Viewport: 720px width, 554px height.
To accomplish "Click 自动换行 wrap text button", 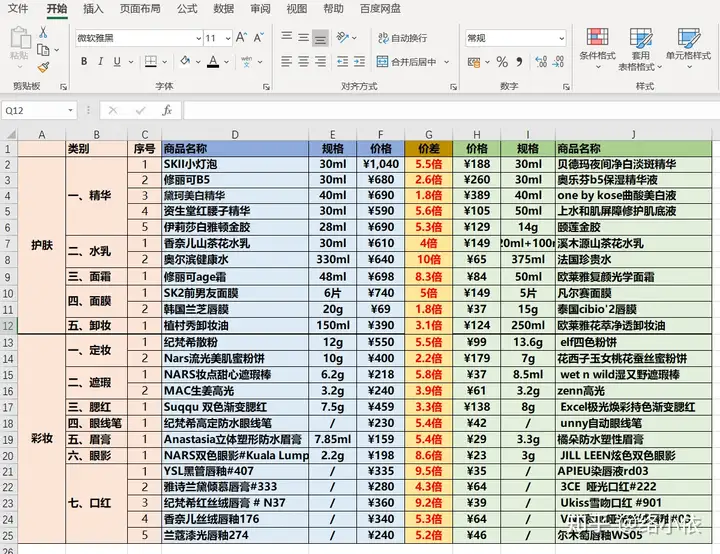I will [402, 38].
